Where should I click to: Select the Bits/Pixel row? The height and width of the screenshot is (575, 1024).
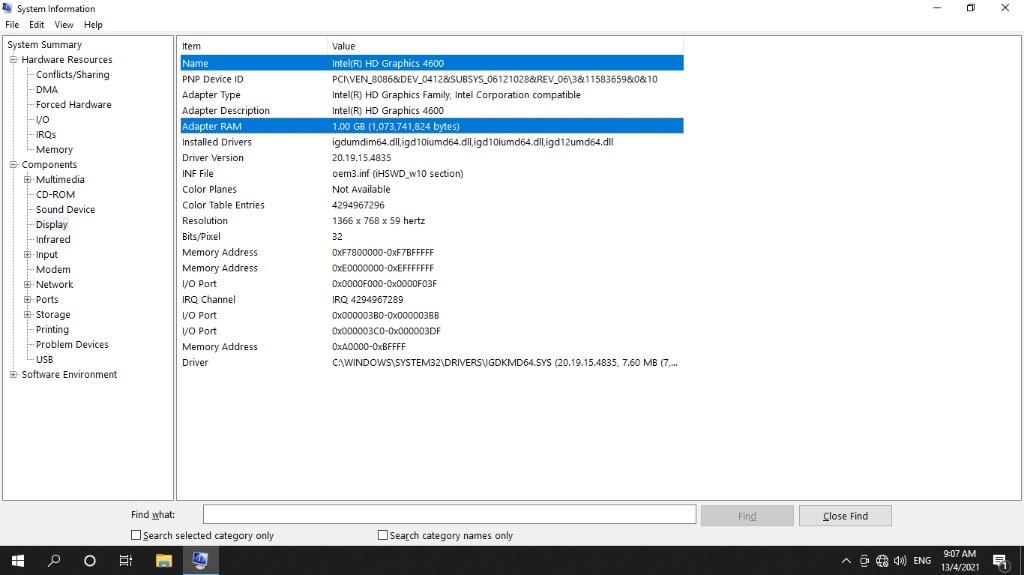pyautogui.click(x=432, y=237)
